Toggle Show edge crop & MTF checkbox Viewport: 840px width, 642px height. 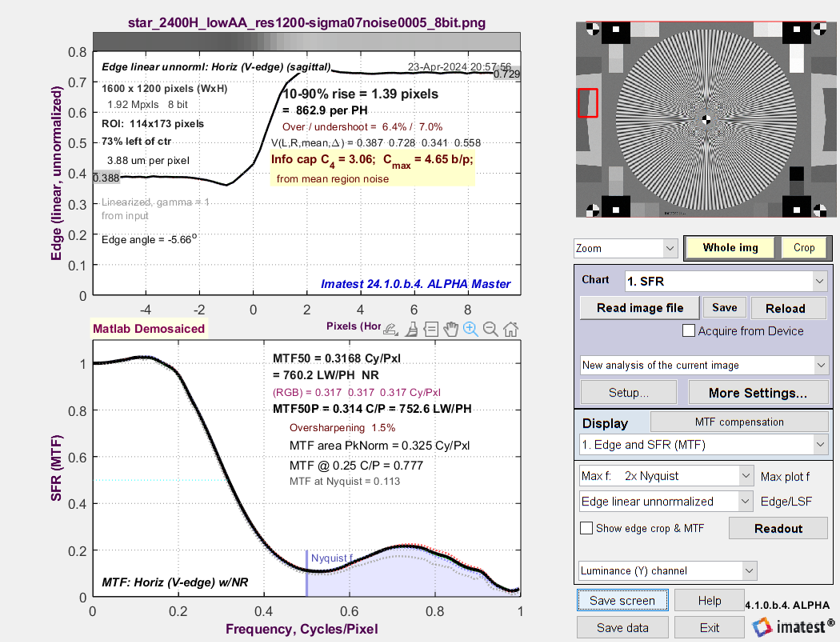[587, 528]
